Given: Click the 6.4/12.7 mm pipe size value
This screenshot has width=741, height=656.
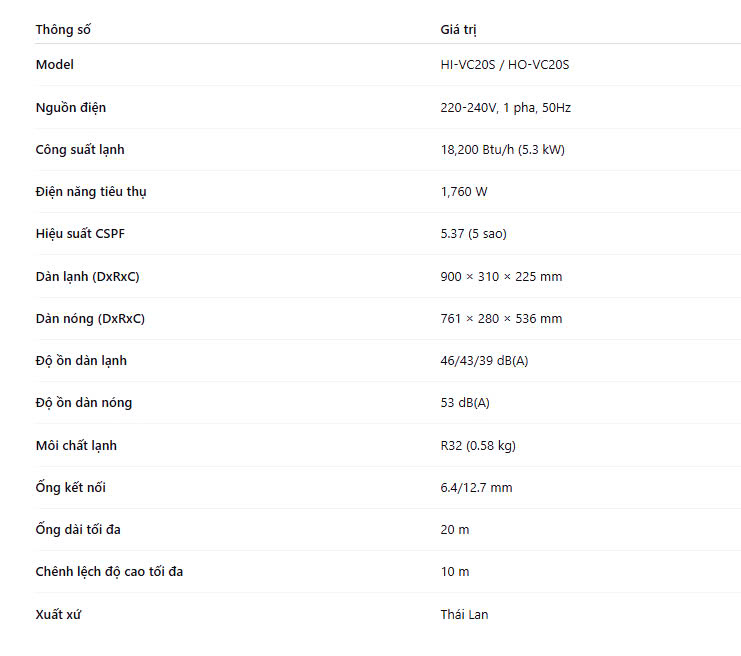Looking at the screenshot, I should 476,488.
